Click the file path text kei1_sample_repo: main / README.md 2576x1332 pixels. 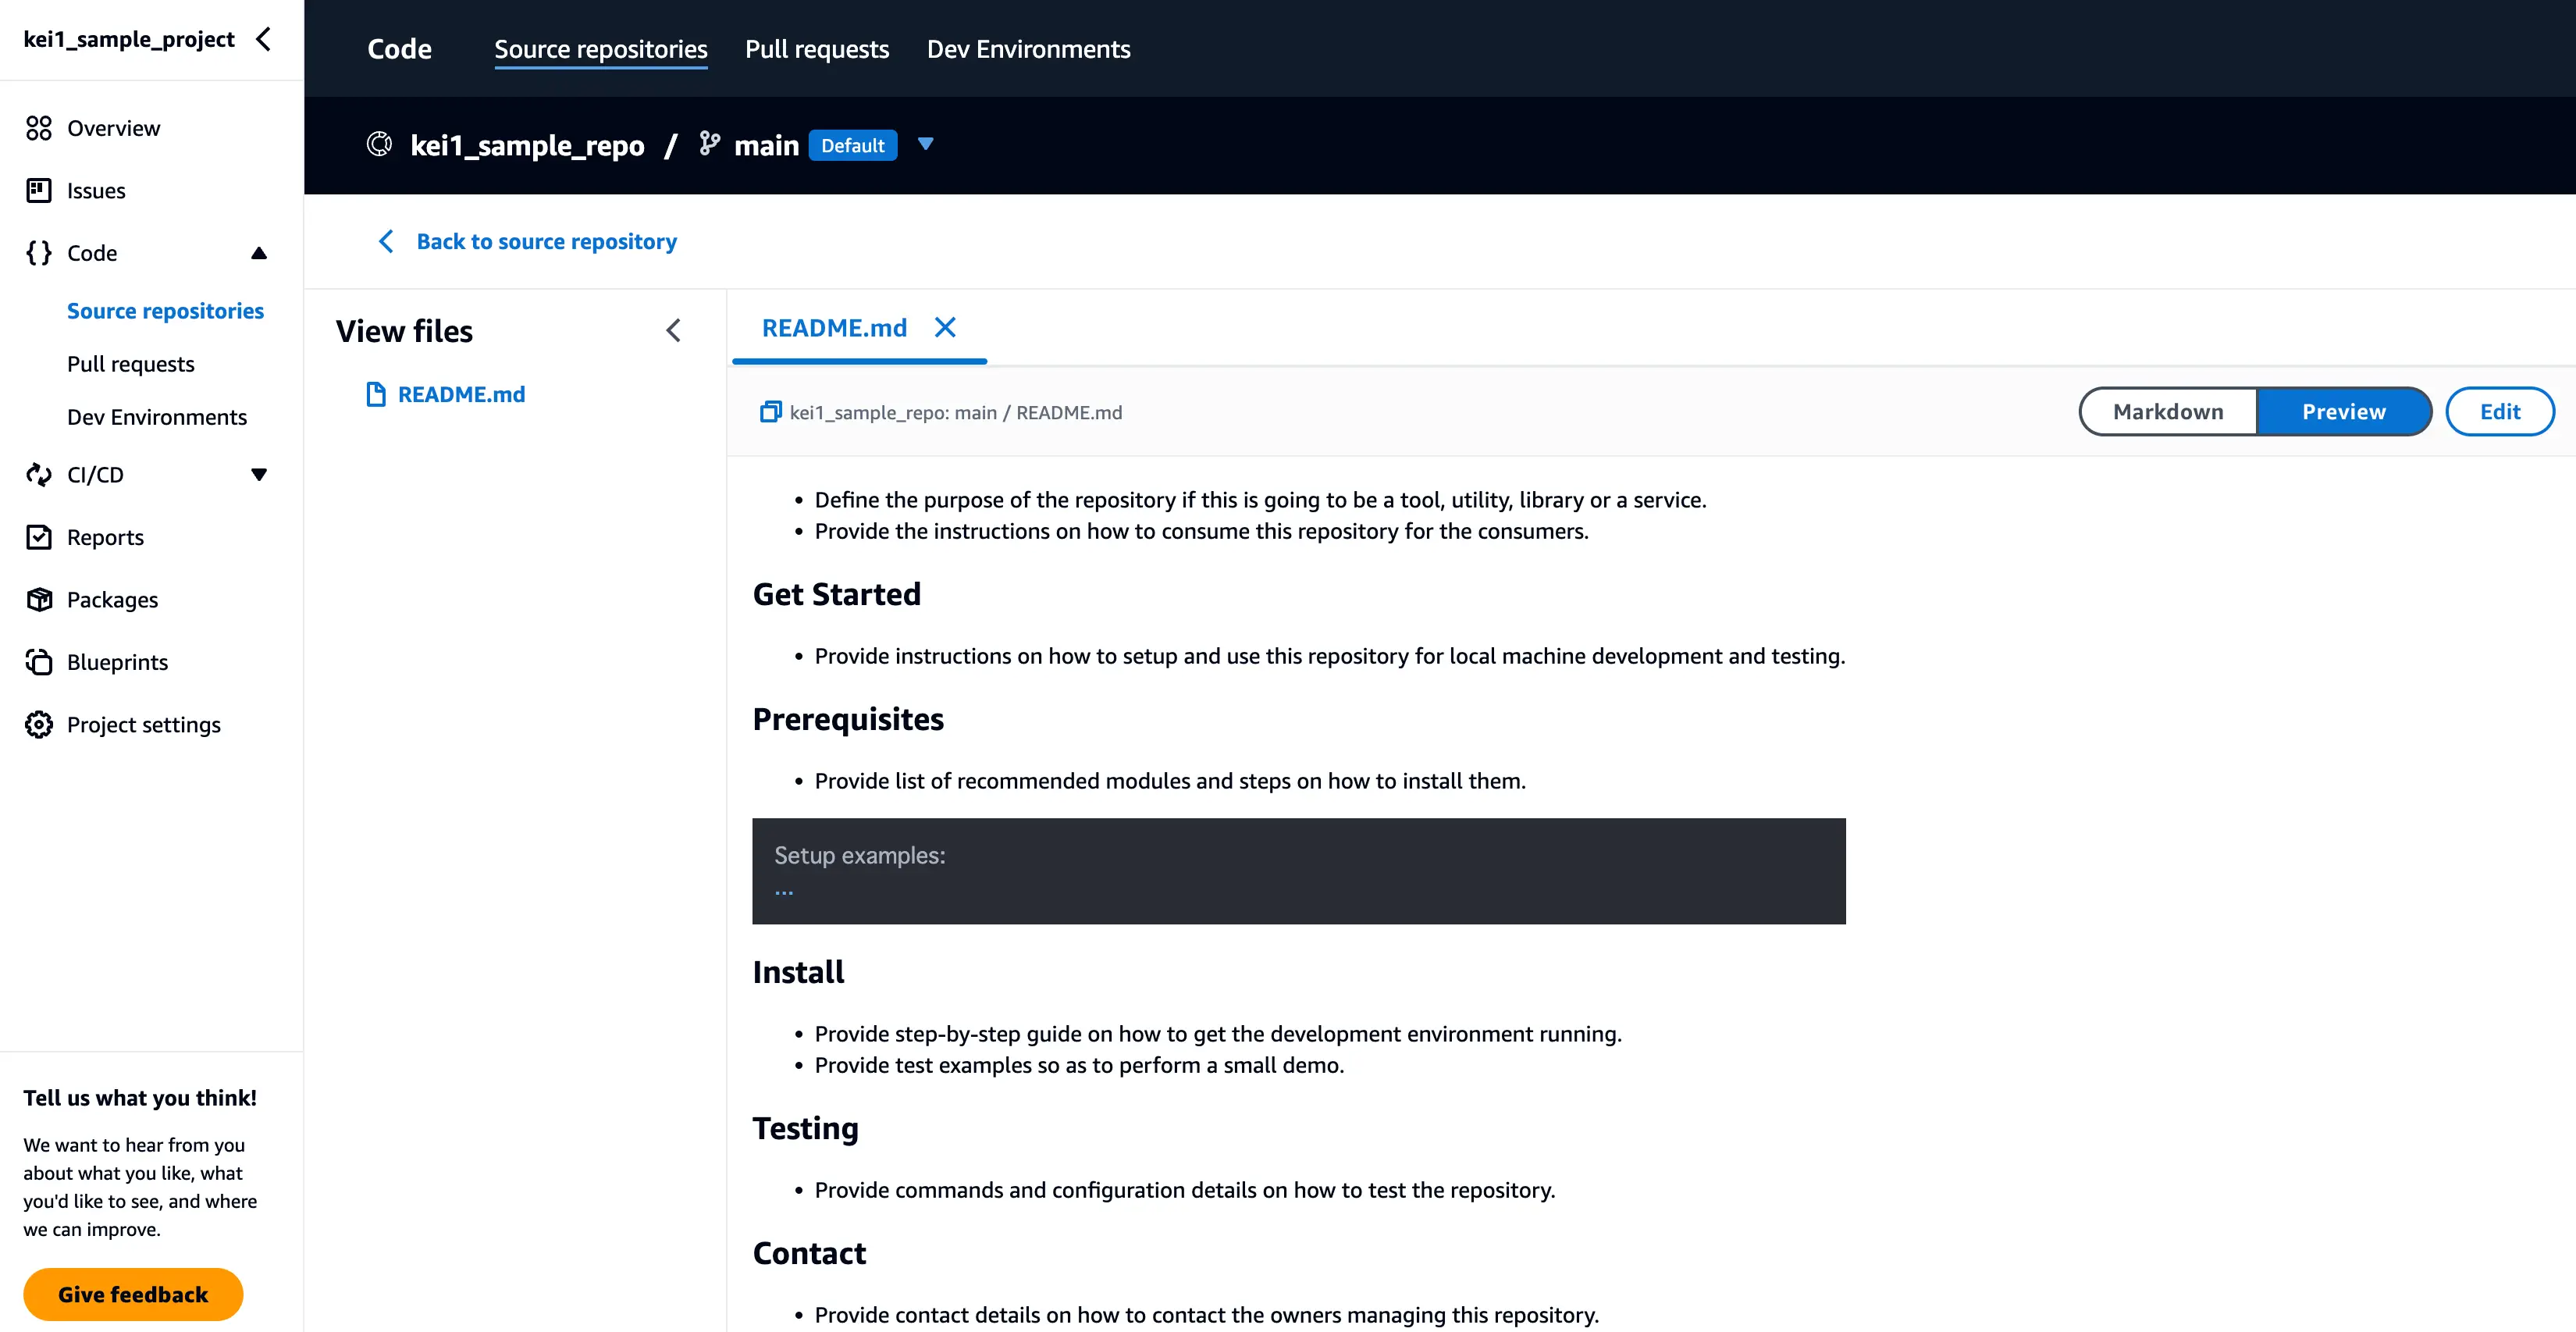pos(956,412)
